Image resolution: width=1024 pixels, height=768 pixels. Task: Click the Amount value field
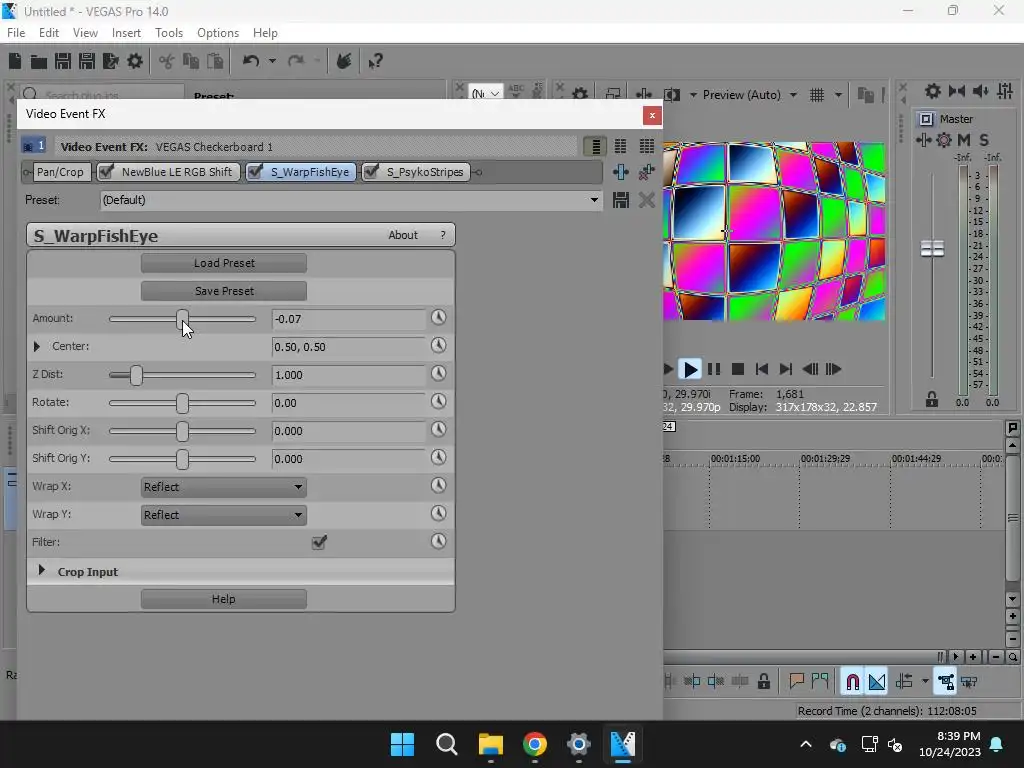tap(348, 319)
